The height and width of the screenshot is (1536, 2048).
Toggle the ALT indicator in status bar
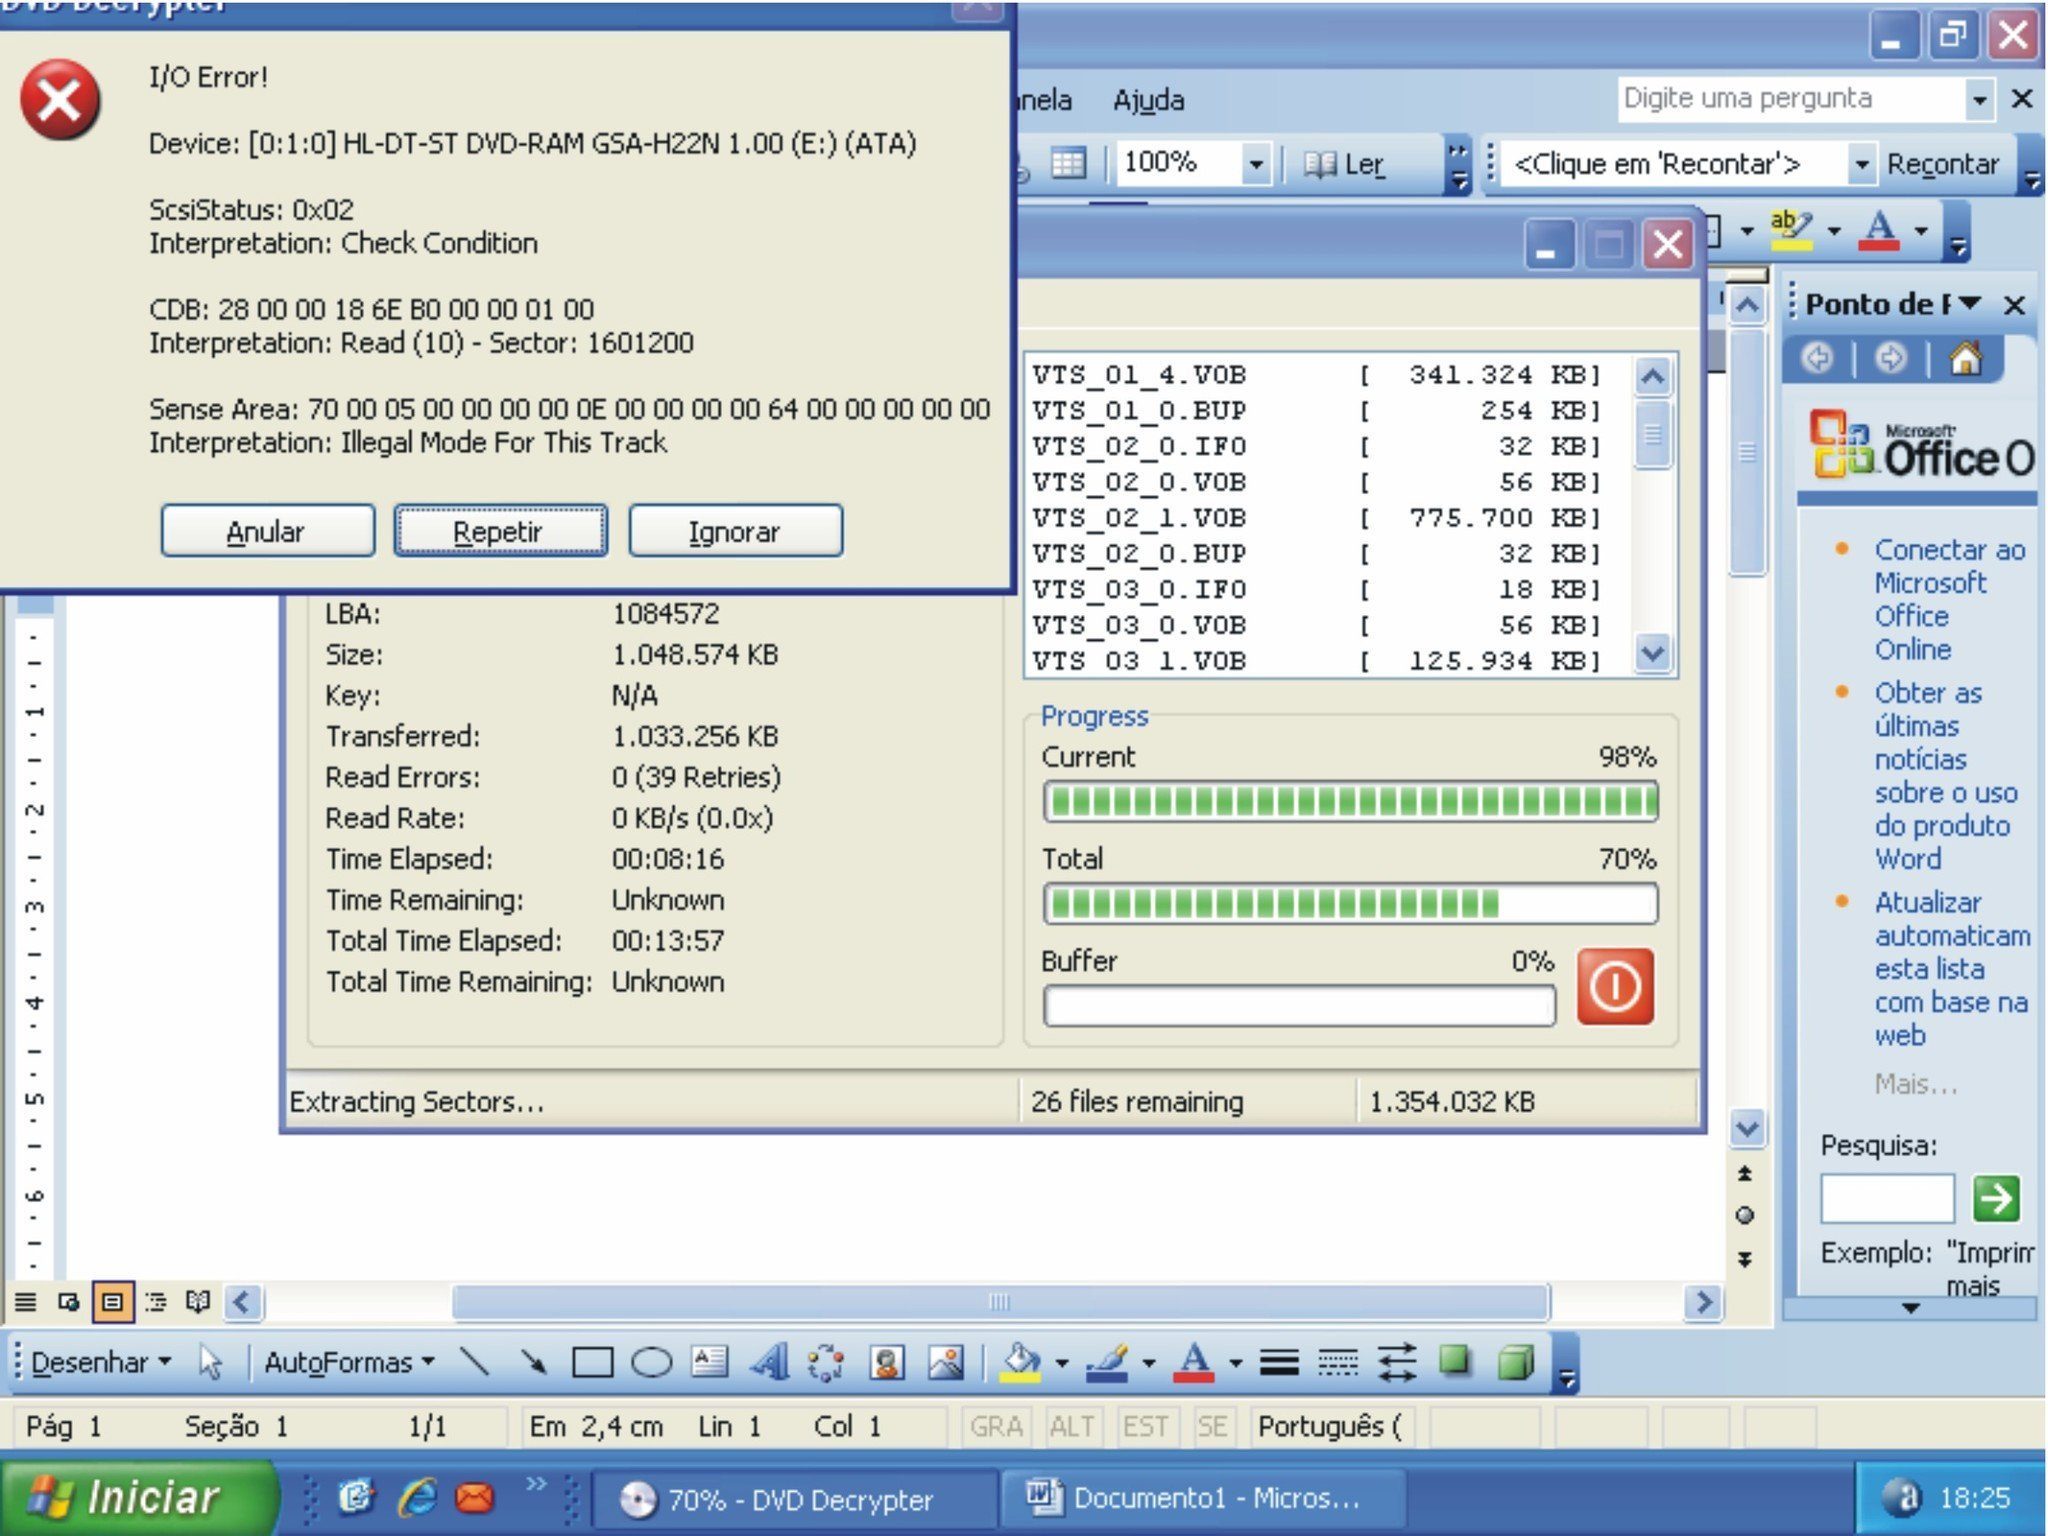point(1071,1426)
